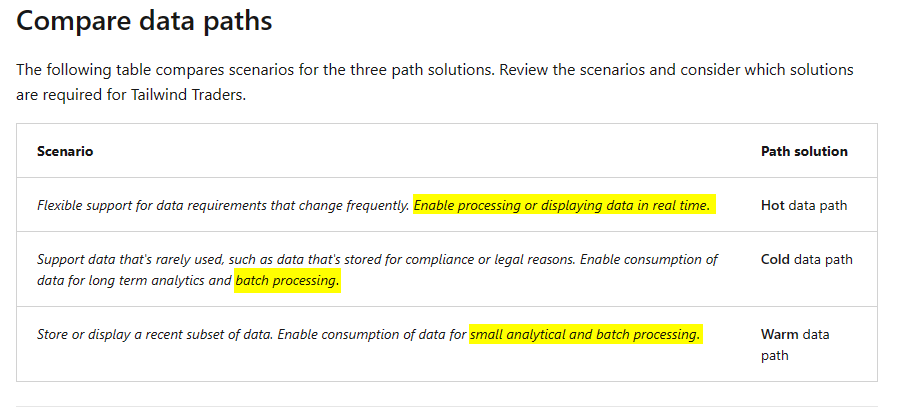Click the 'Compare data paths' heading

(x=144, y=21)
